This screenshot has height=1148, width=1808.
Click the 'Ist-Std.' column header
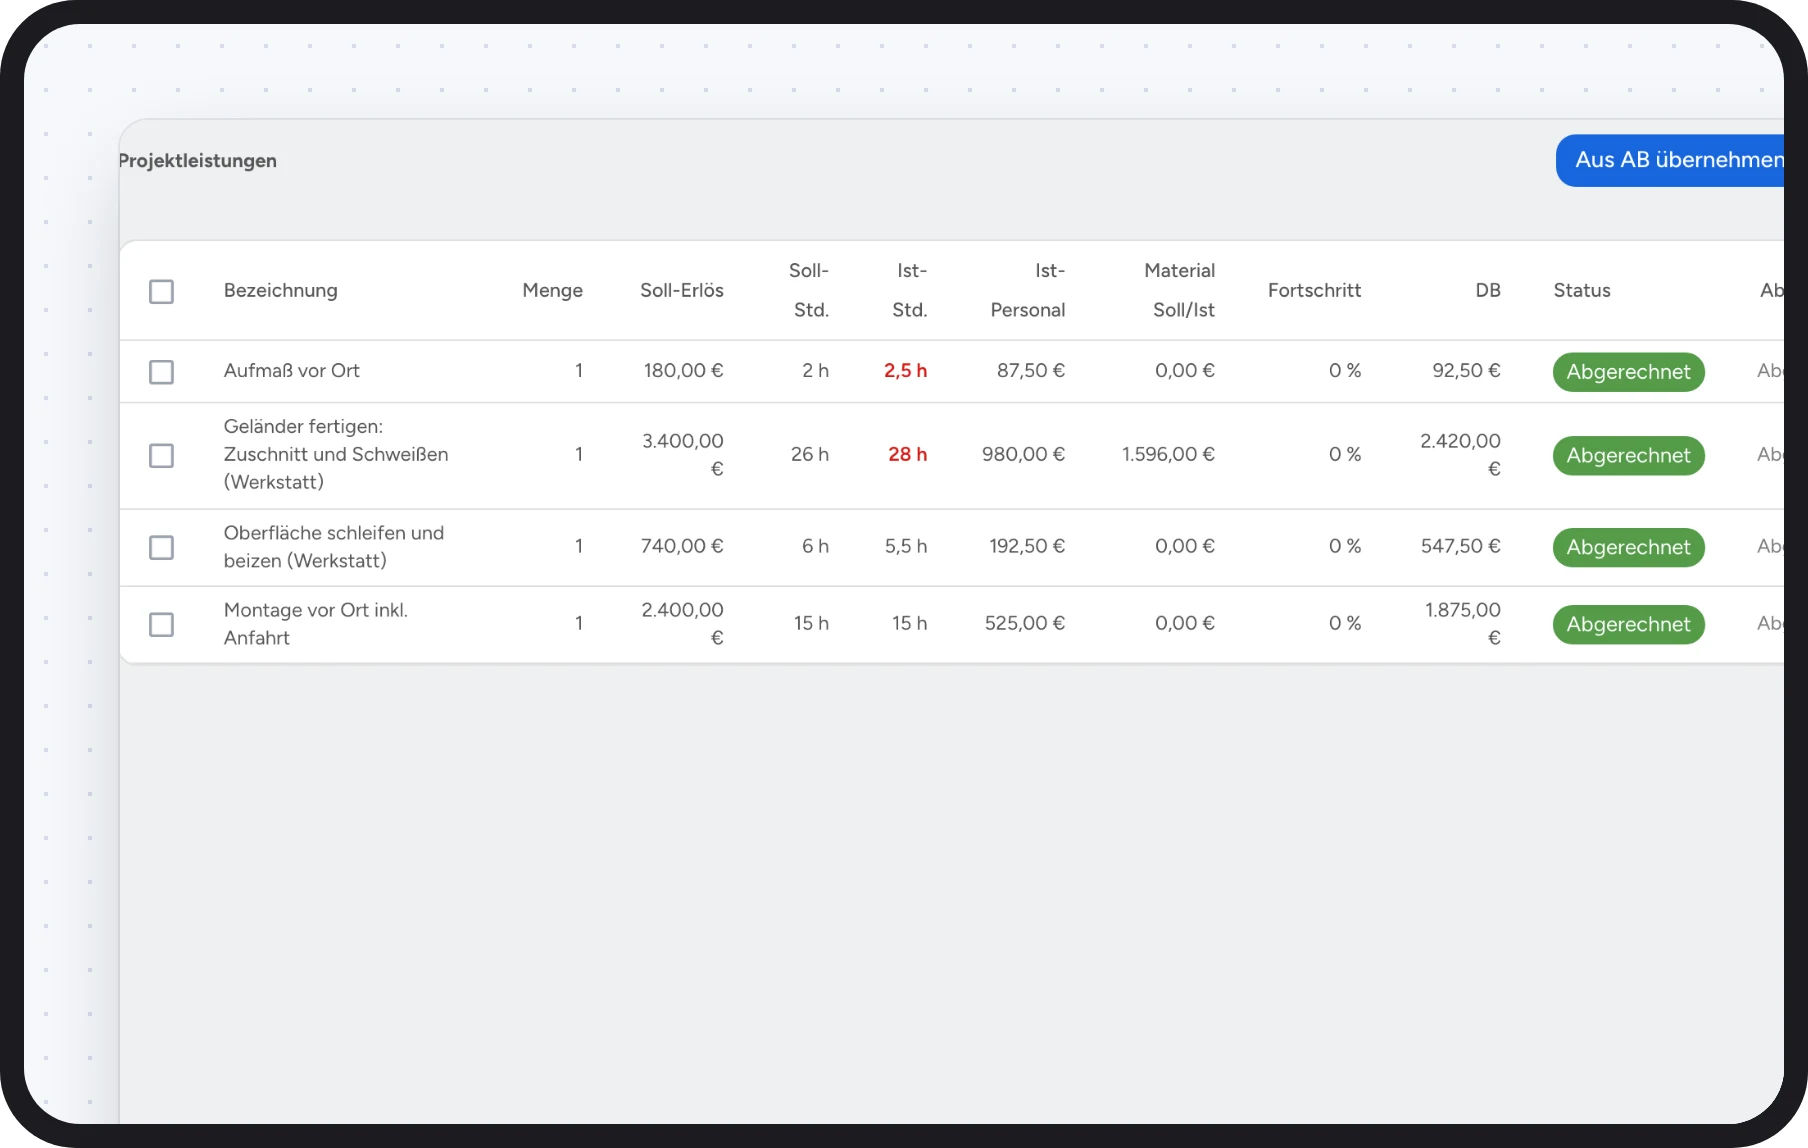pyautogui.click(x=910, y=290)
